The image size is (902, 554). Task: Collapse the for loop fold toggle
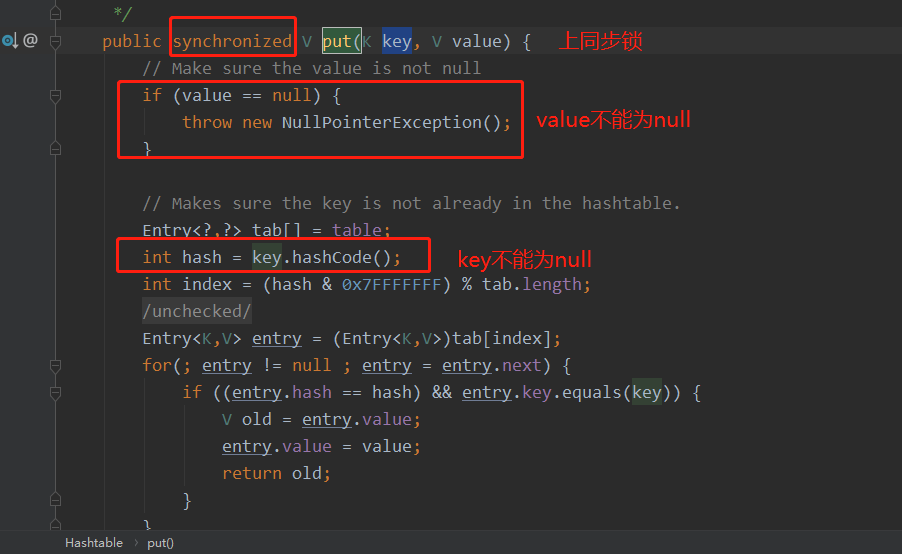55,366
